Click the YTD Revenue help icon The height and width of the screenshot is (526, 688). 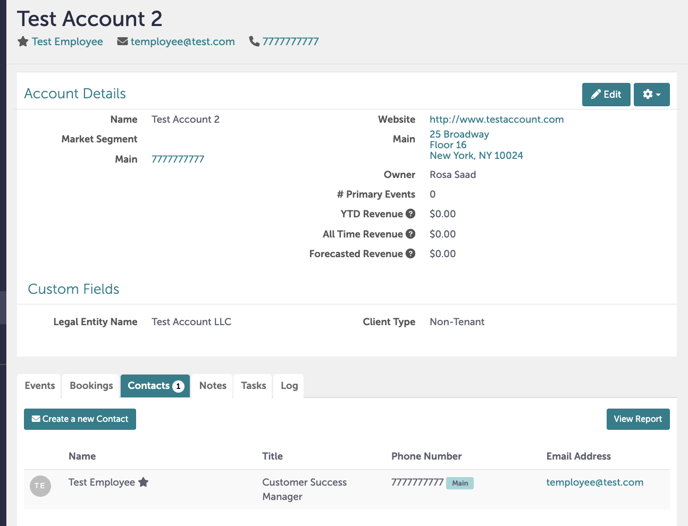click(411, 214)
